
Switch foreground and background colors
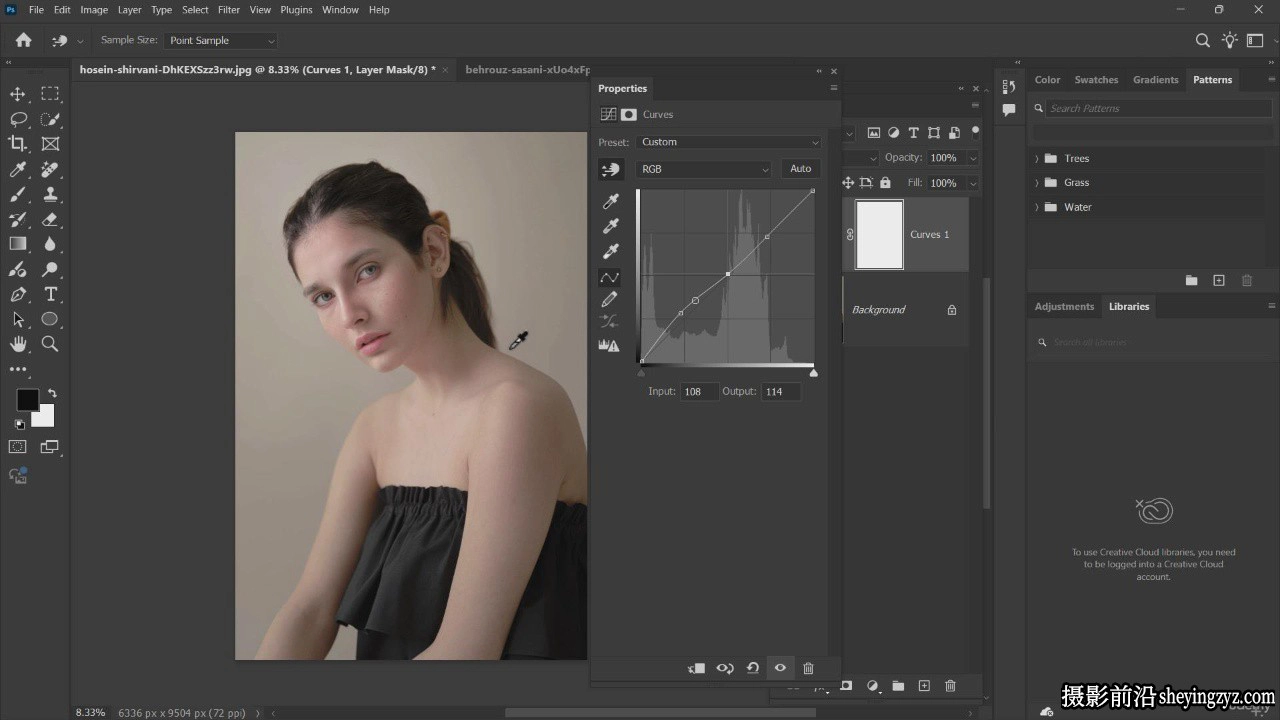coord(52,394)
